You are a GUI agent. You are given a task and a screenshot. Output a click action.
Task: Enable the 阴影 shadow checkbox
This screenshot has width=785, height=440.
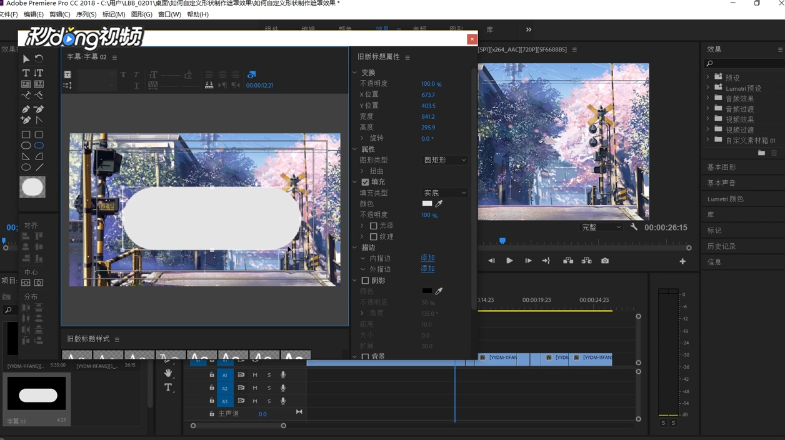click(365, 280)
